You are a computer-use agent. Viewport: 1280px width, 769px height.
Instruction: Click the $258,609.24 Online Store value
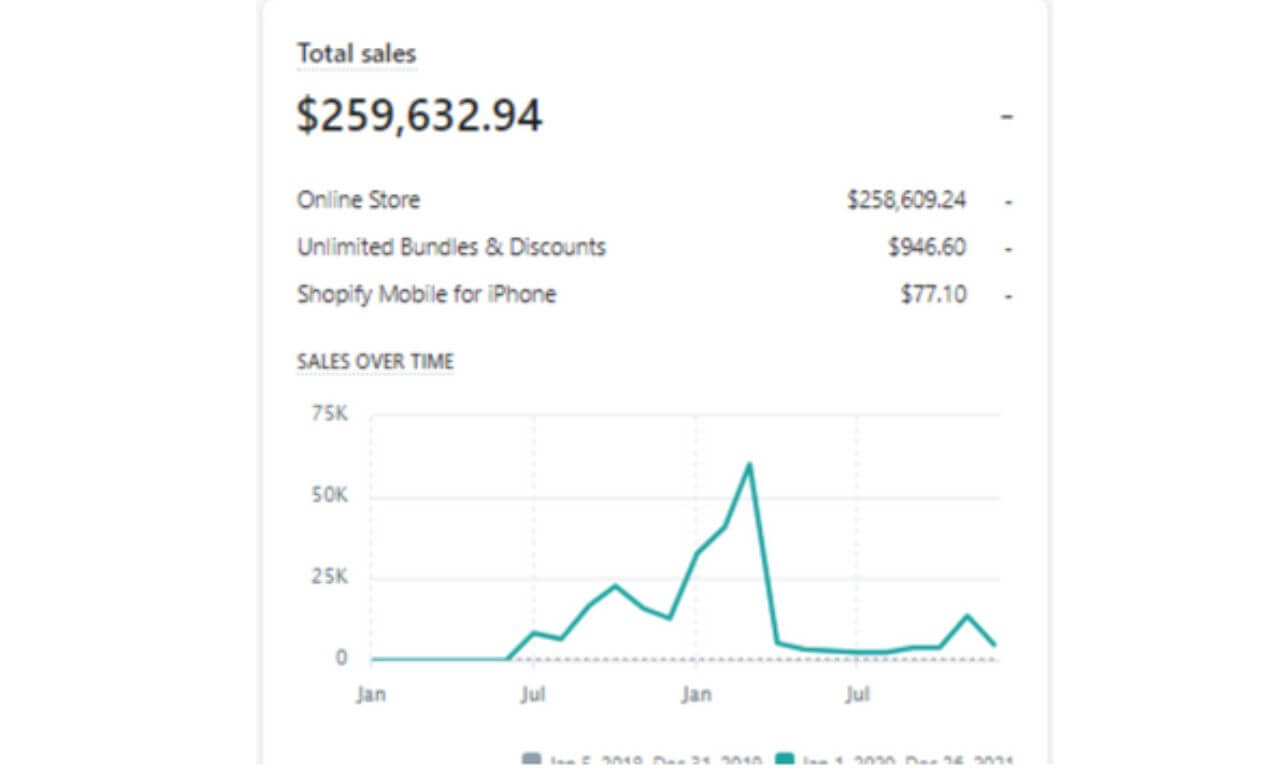[906, 200]
